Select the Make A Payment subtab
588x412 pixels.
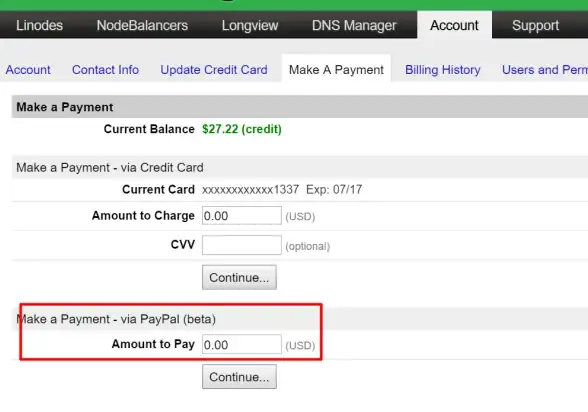tap(336, 69)
